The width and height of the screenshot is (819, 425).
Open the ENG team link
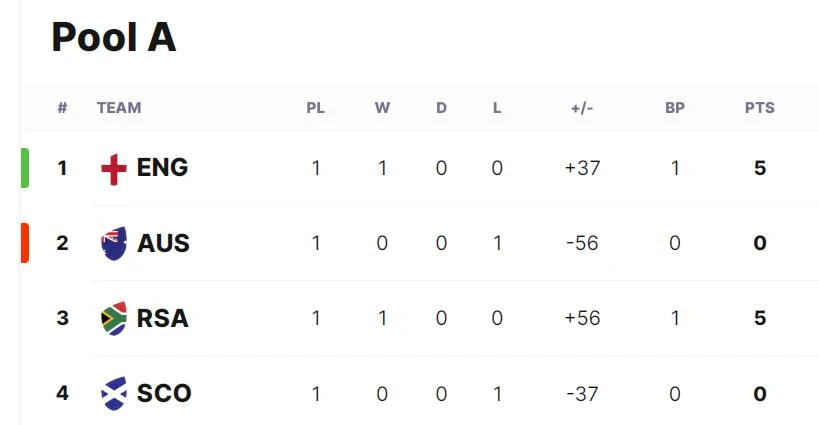pyautogui.click(x=162, y=168)
